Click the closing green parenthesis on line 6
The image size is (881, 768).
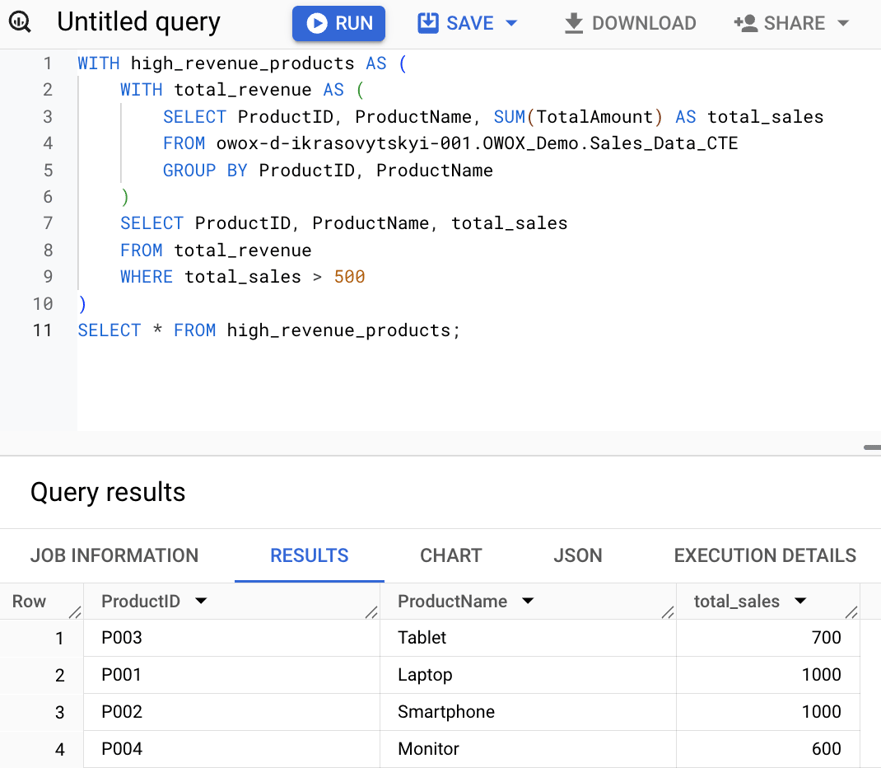click(x=125, y=197)
